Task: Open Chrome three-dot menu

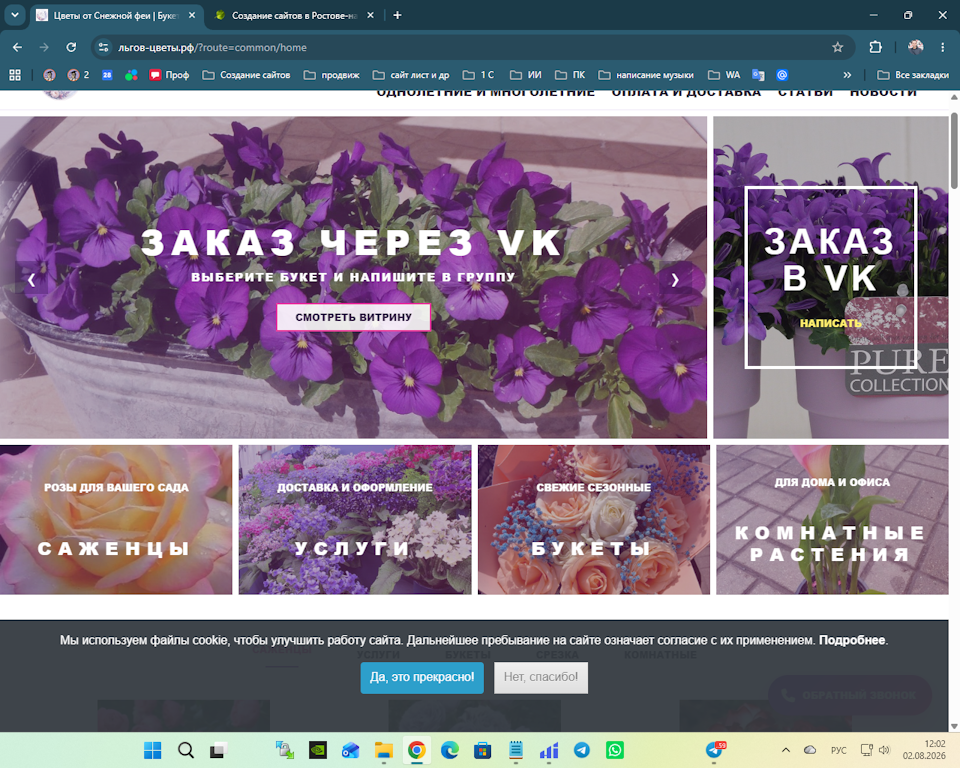Action: point(942,47)
